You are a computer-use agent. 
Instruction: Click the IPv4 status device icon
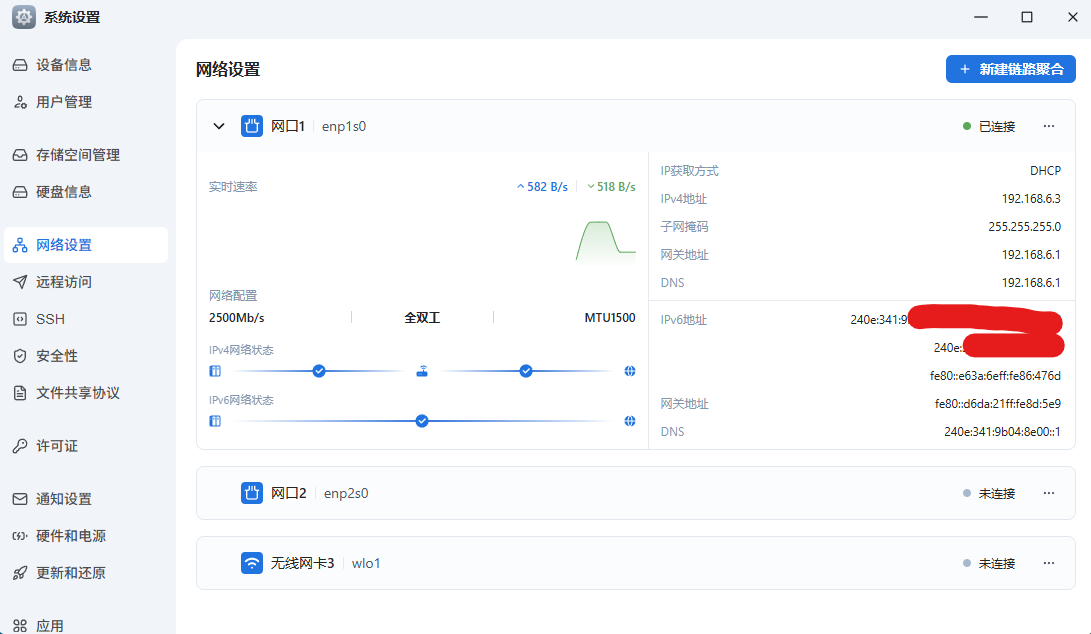click(x=215, y=371)
